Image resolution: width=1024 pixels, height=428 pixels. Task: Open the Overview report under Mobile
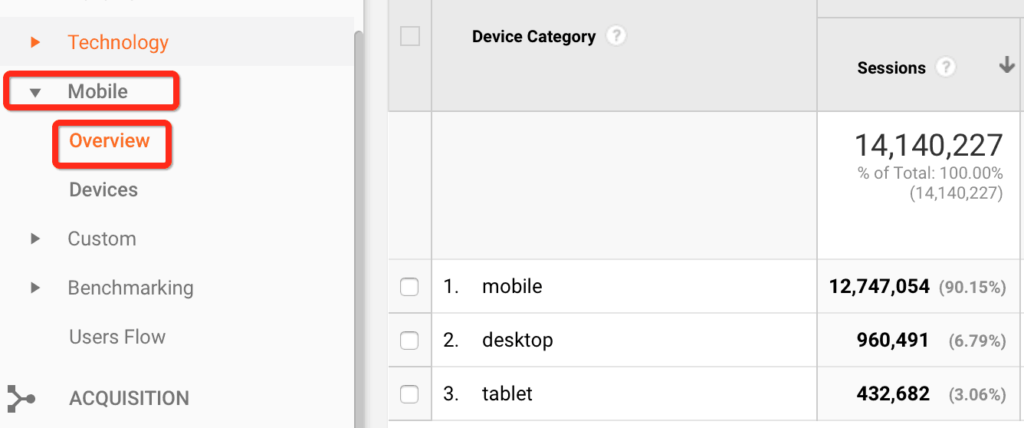coord(110,140)
